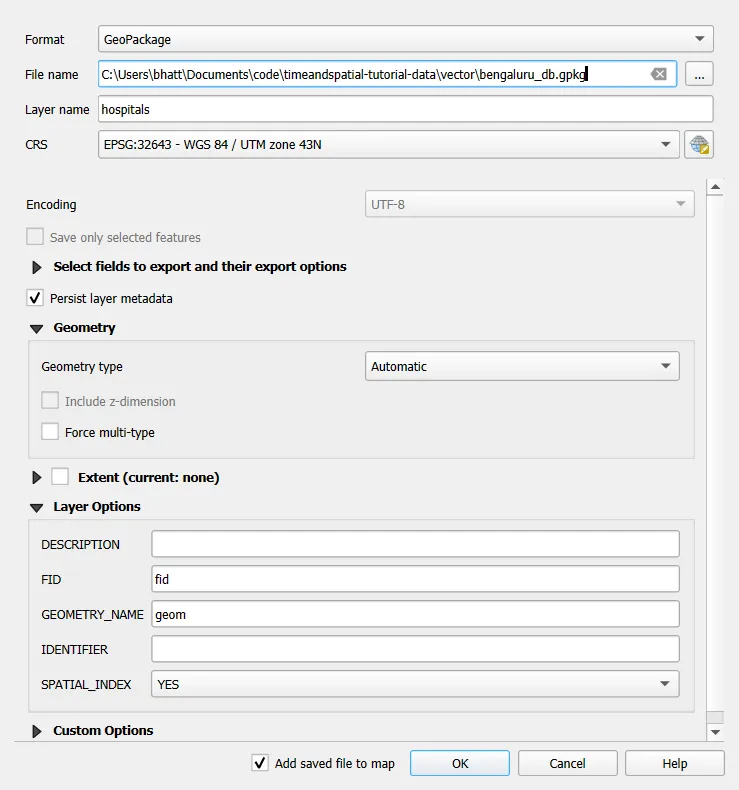Open the Encoding UTF-8 dropdown
Viewport: 739px width, 790px height.
click(529, 204)
